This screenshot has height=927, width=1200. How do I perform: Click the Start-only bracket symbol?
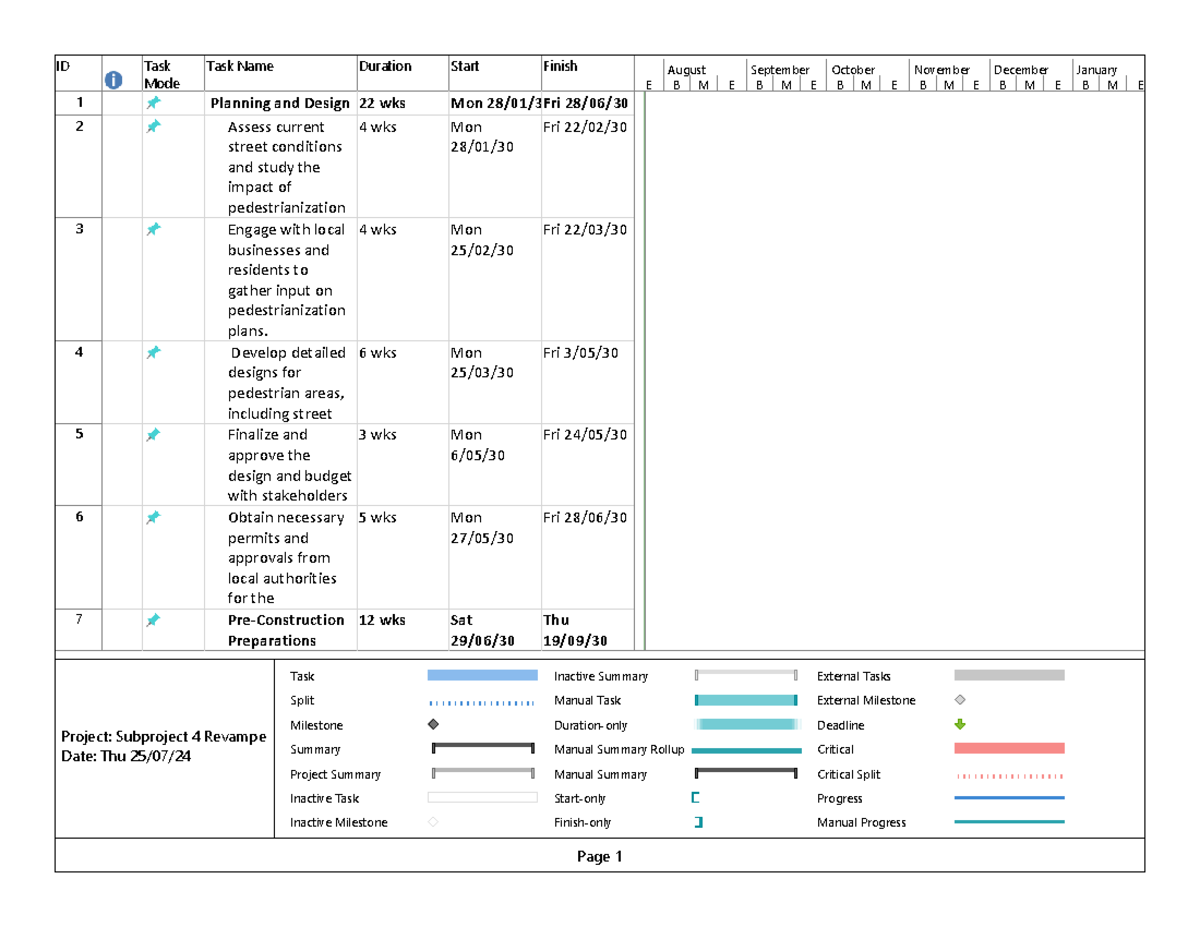[696, 799]
